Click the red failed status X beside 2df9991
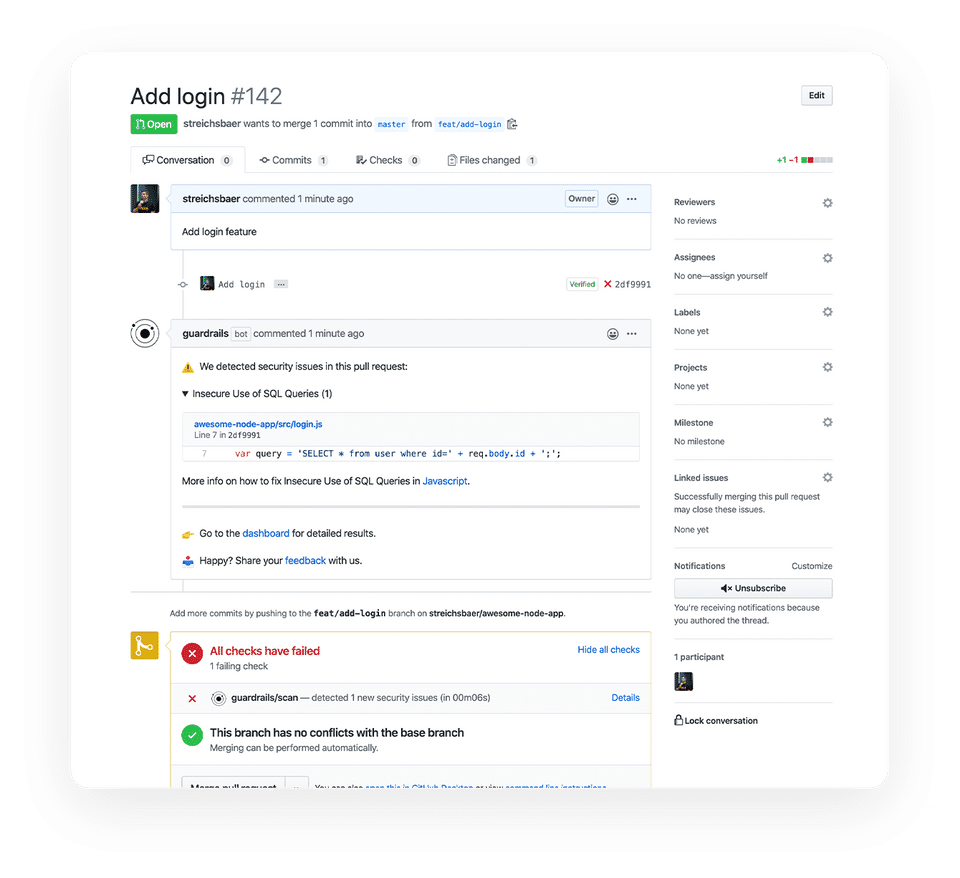The image size is (960, 878). pos(607,284)
